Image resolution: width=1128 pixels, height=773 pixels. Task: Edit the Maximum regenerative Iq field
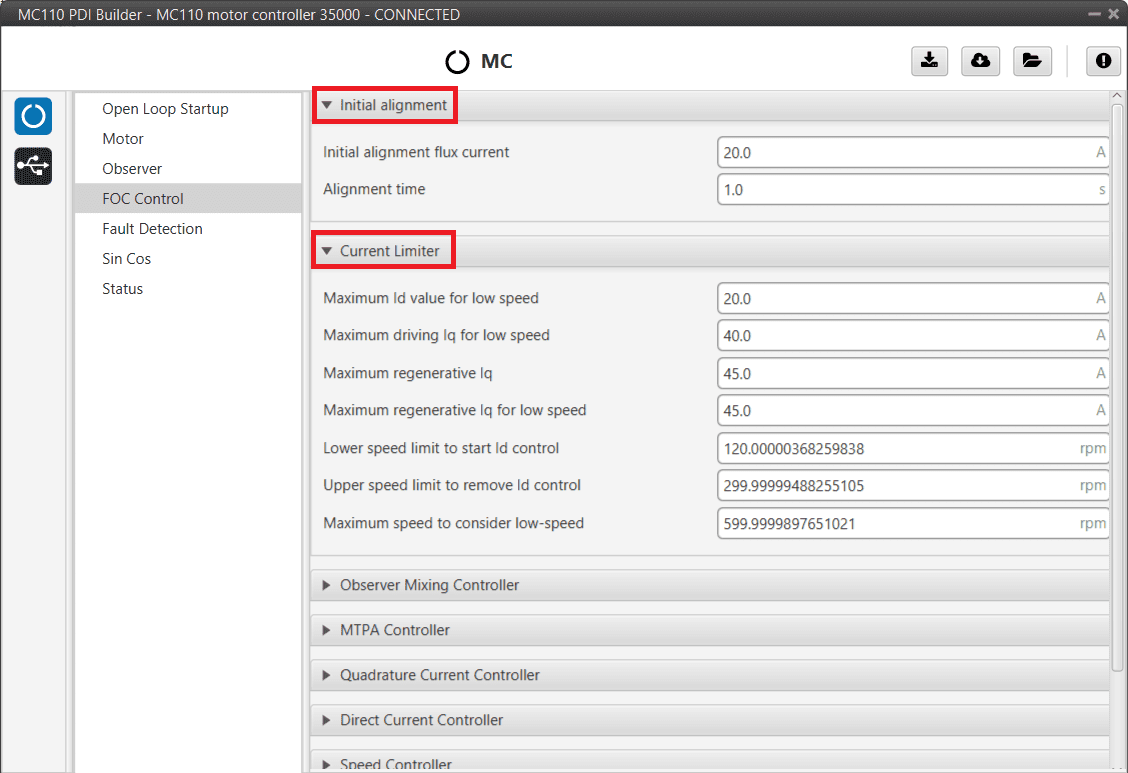[912, 374]
